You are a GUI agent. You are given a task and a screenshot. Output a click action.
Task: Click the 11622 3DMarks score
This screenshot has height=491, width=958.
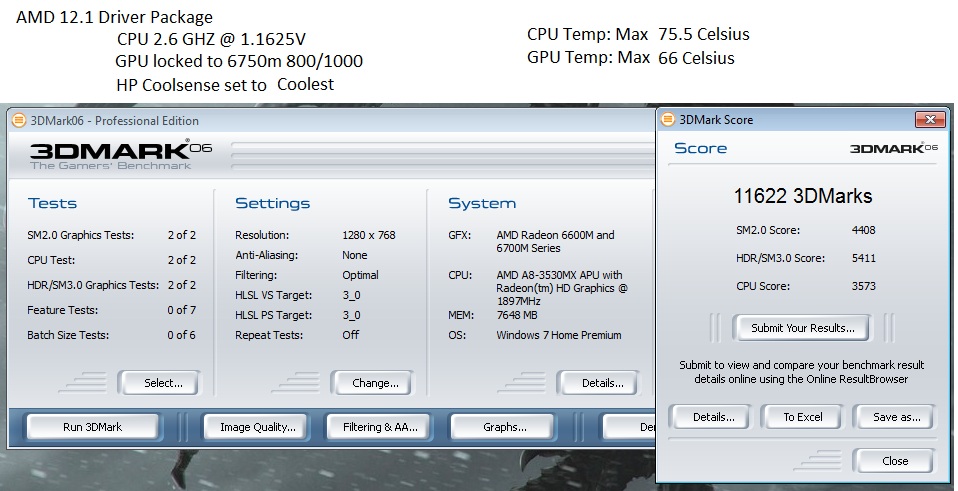point(802,196)
